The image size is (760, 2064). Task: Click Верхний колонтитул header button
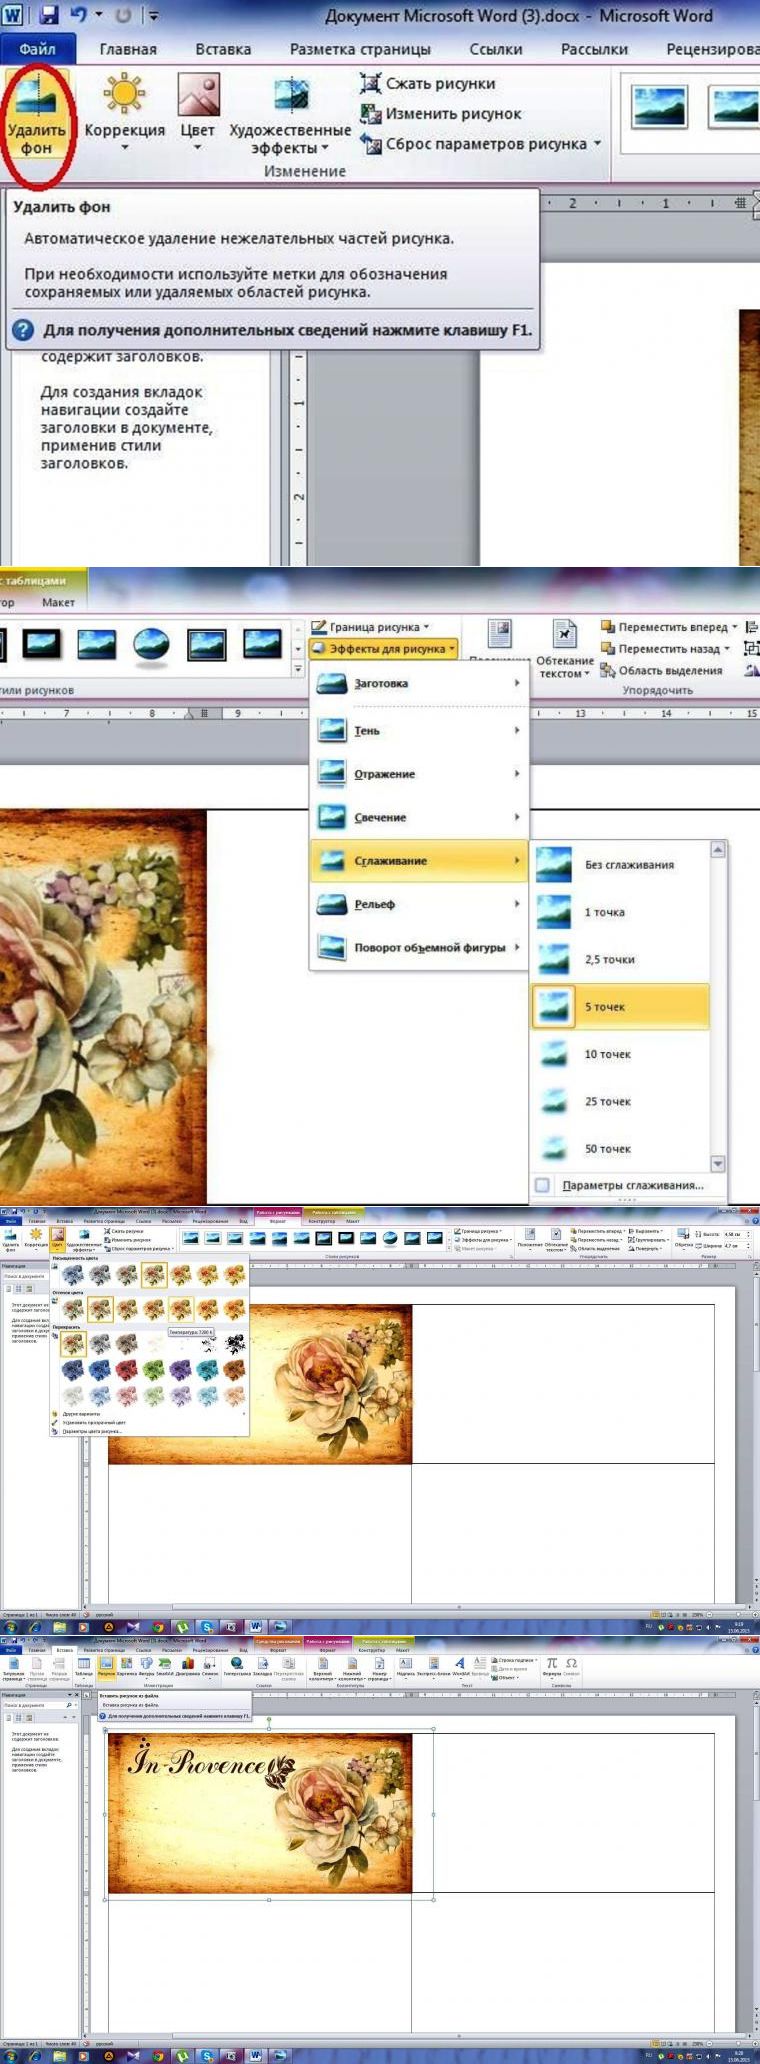click(322, 1670)
